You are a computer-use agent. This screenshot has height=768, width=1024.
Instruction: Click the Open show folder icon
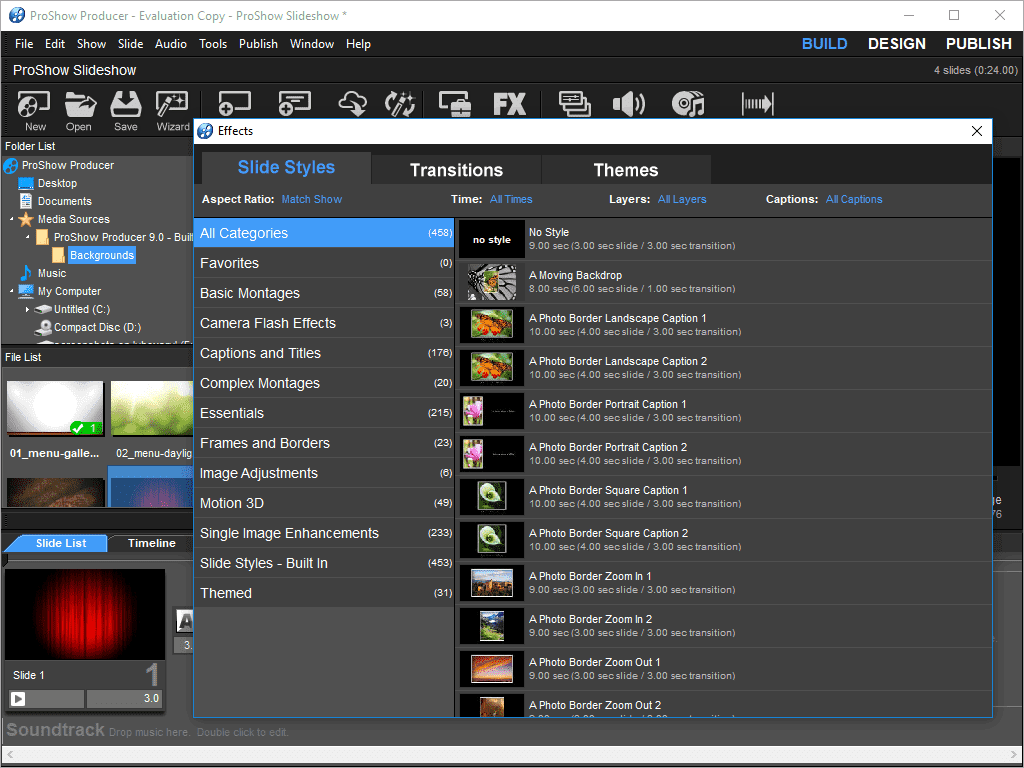[80, 104]
